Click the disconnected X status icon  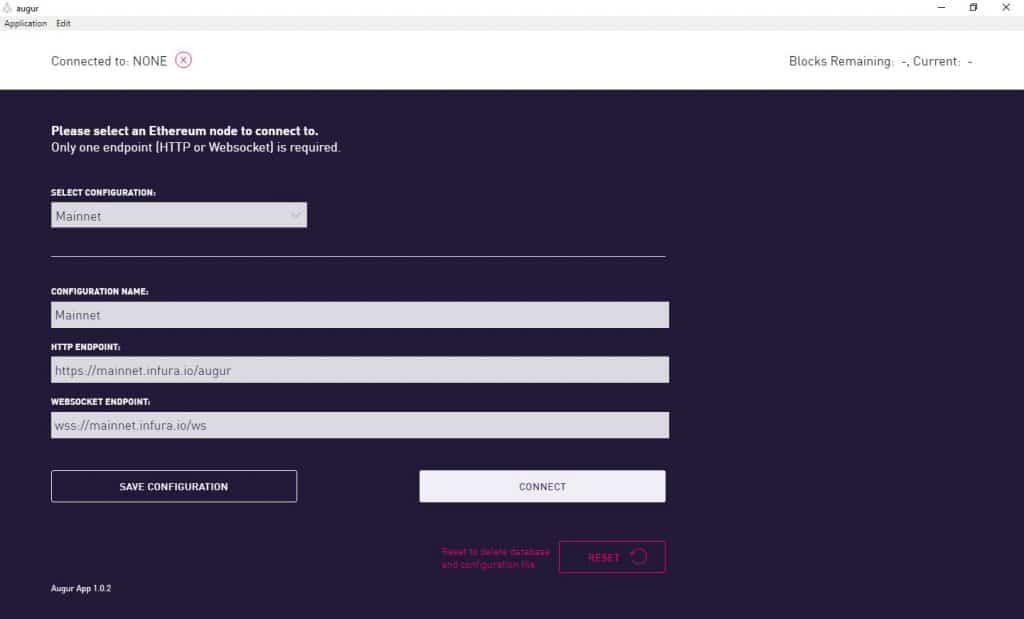click(184, 60)
